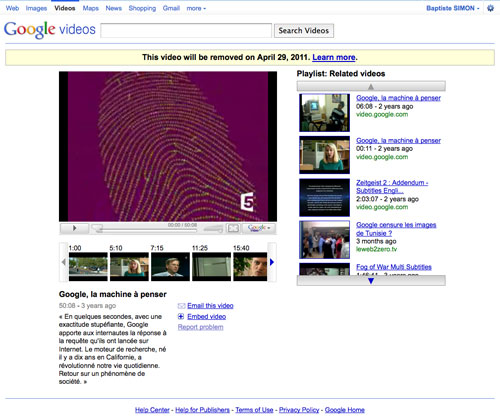The width and height of the screenshot is (500, 420).
Task: Open the Fog of War Multi Subtitles link
Action: (394, 267)
